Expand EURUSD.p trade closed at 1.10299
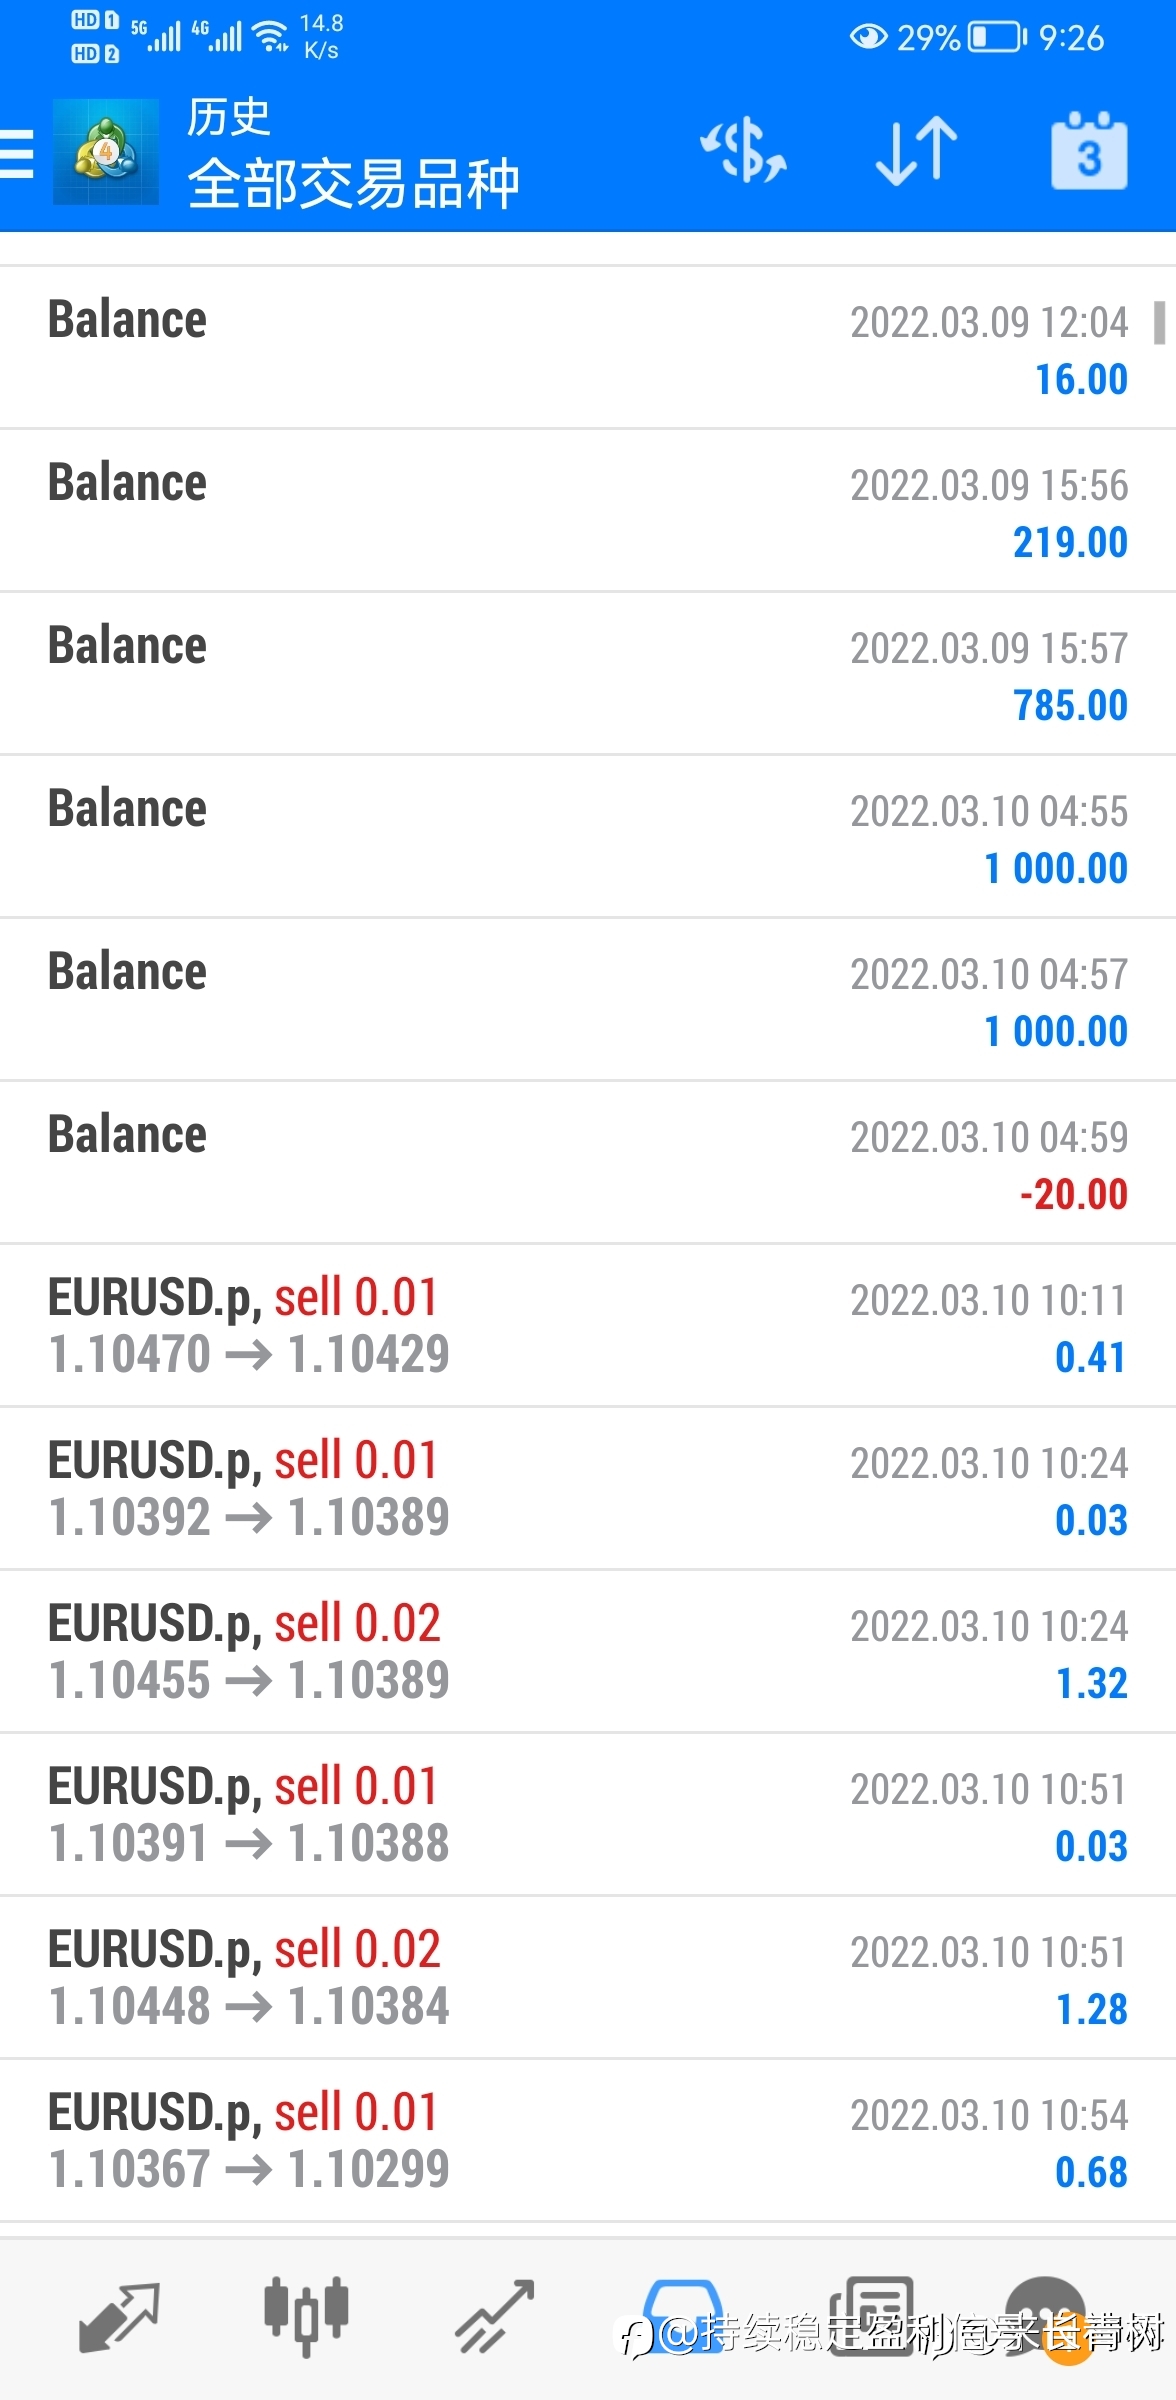The height and width of the screenshot is (2400, 1176). click(588, 2141)
